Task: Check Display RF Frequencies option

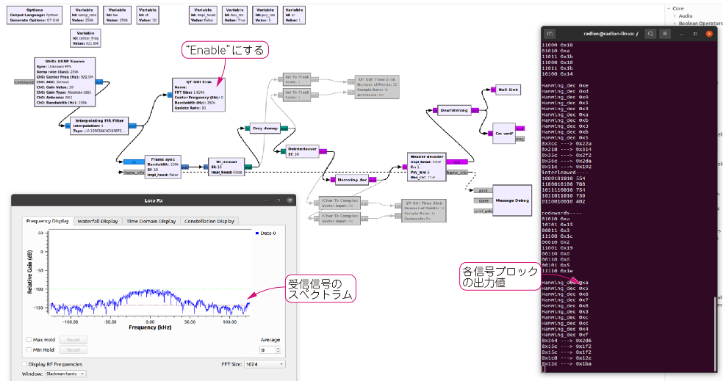Action: click(25, 364)
